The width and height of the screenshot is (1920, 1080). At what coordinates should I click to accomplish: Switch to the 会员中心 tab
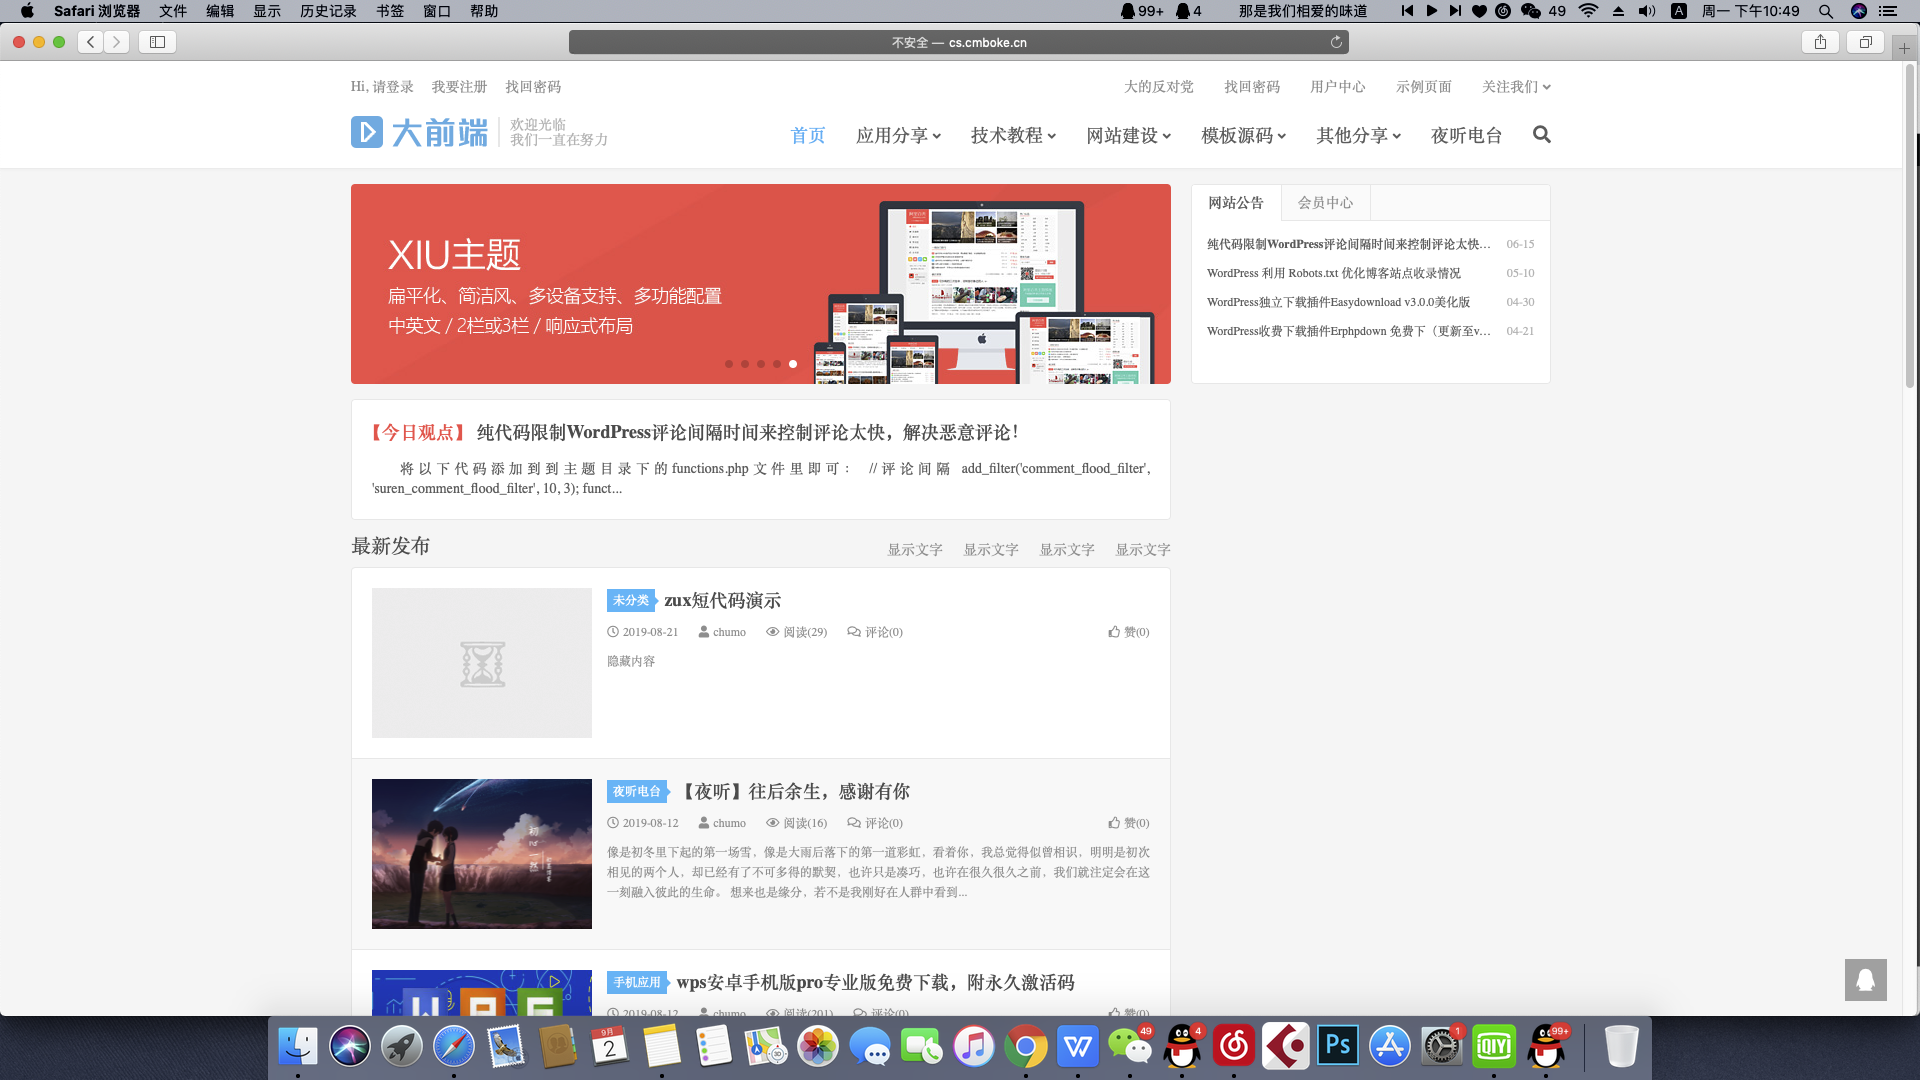(1325, 203)
